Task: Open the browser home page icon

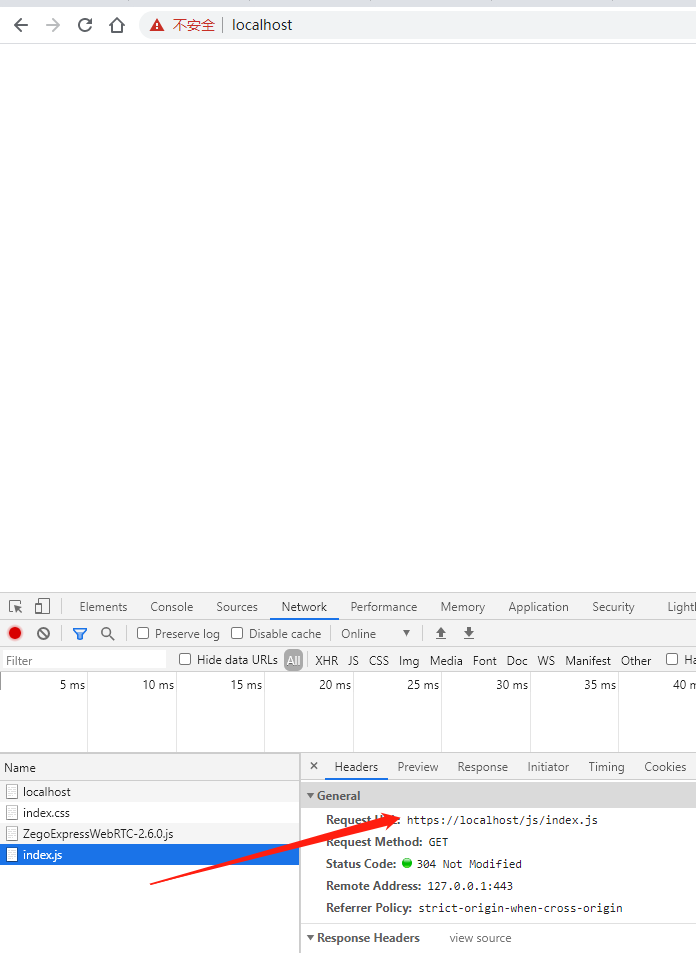Action: (117, 25)
